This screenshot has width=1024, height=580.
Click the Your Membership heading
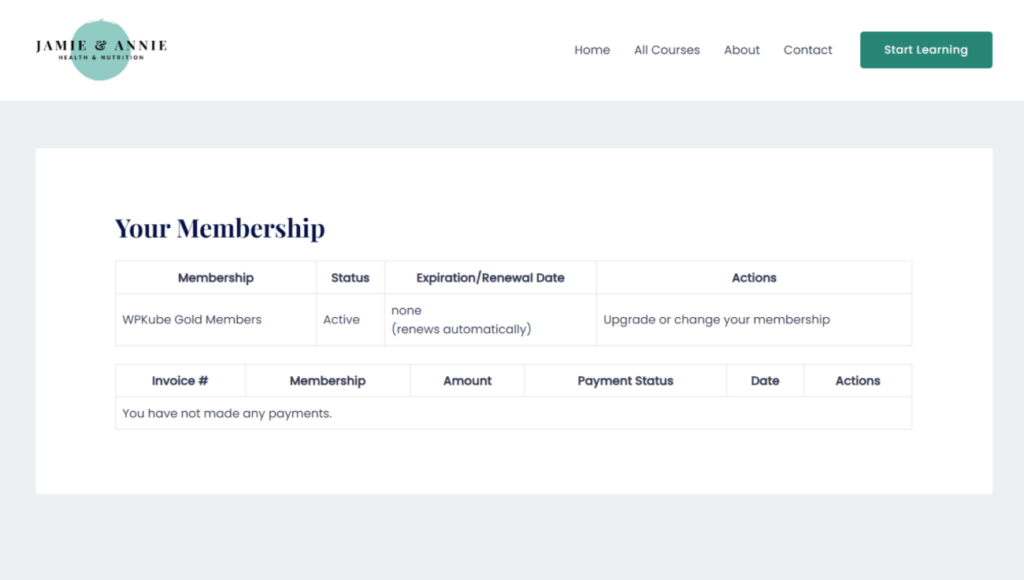tap(220, 228)
